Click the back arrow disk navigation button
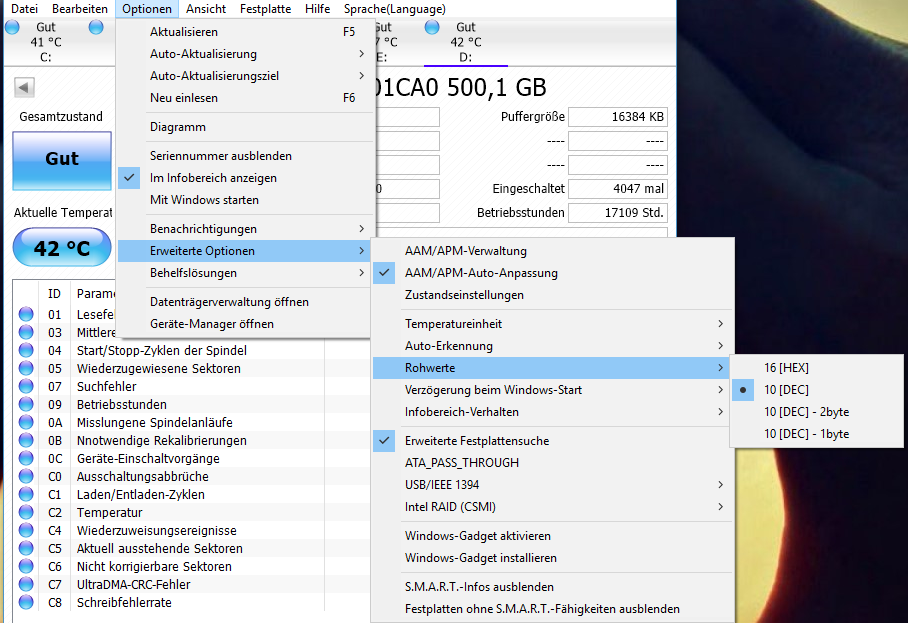 coord(24,87)
